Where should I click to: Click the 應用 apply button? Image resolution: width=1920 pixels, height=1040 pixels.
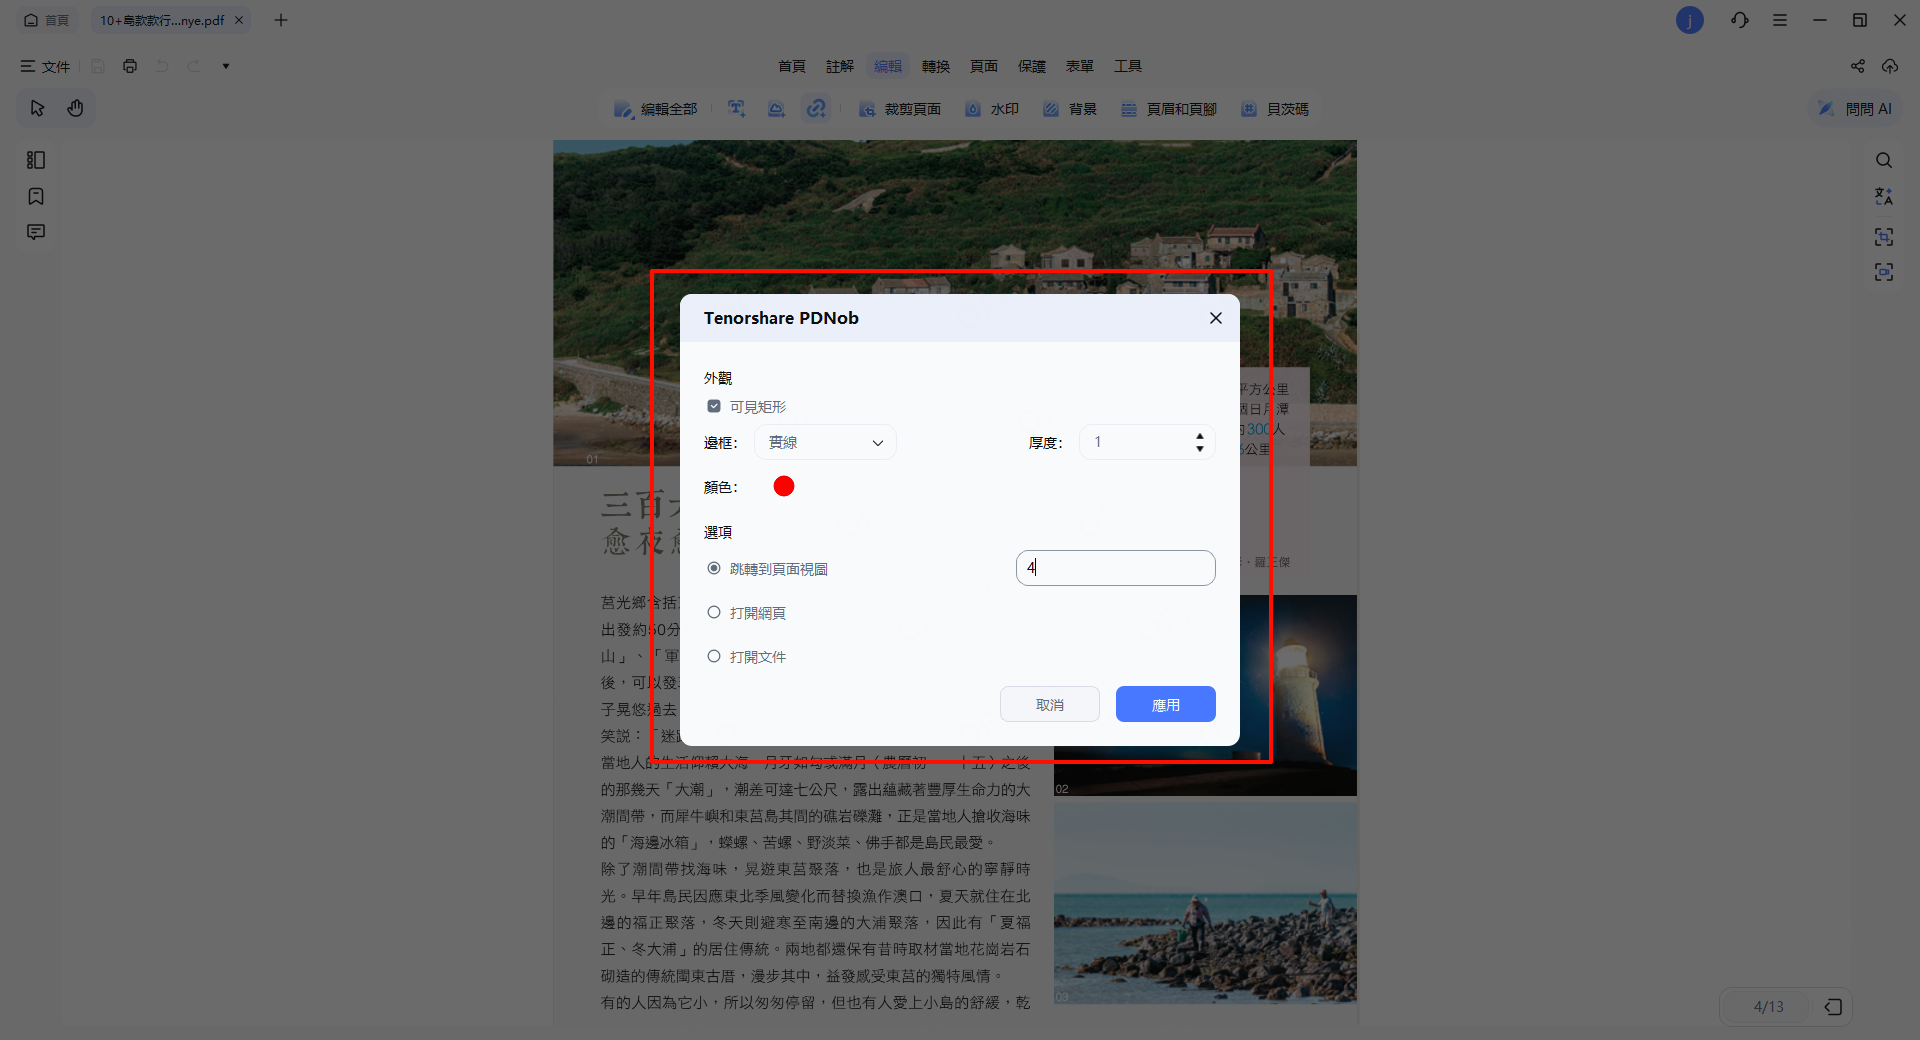[1166, 704]
